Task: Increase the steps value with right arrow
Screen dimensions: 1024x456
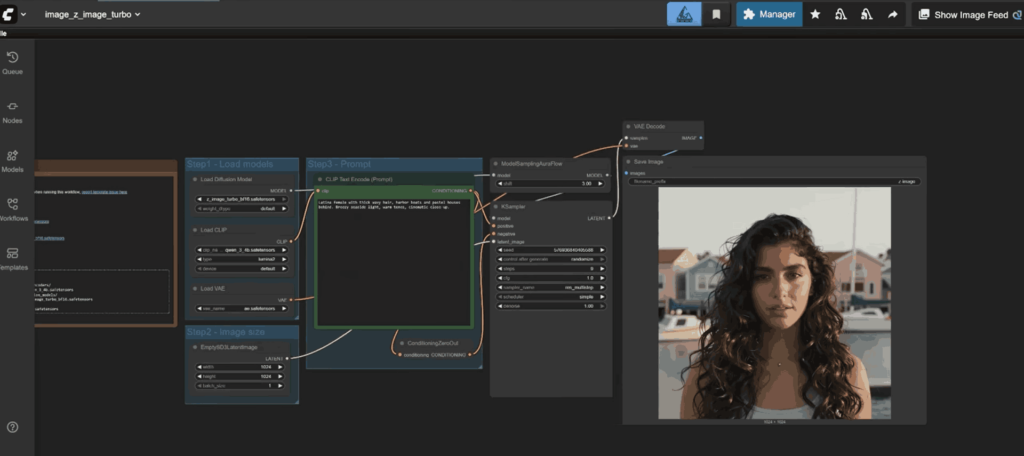Action: tap(601, 269)
